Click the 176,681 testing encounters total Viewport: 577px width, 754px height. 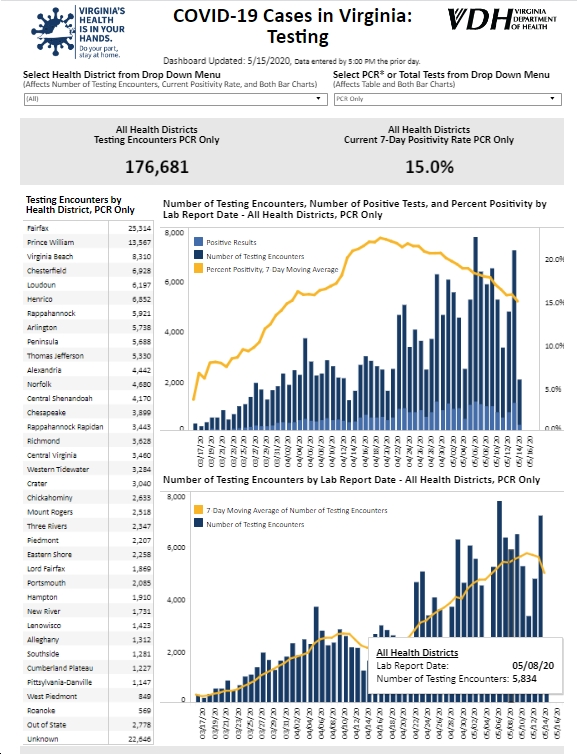tap(157, 167)
